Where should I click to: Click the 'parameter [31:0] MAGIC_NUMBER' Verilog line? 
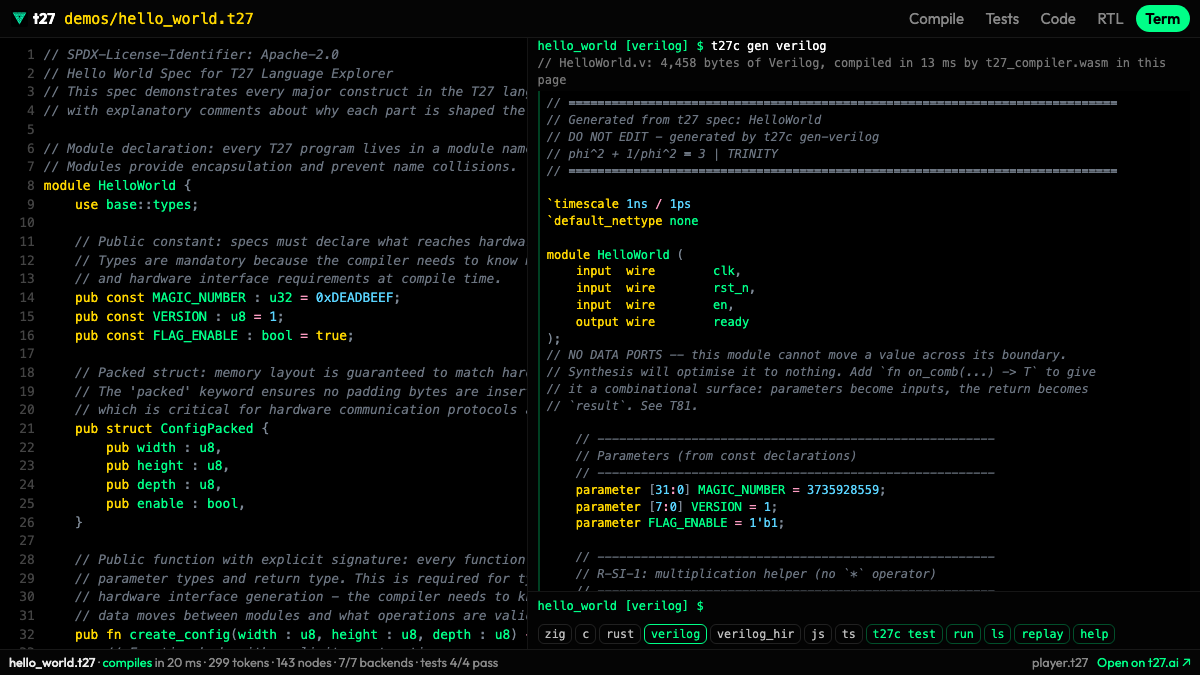pos(731,489)
